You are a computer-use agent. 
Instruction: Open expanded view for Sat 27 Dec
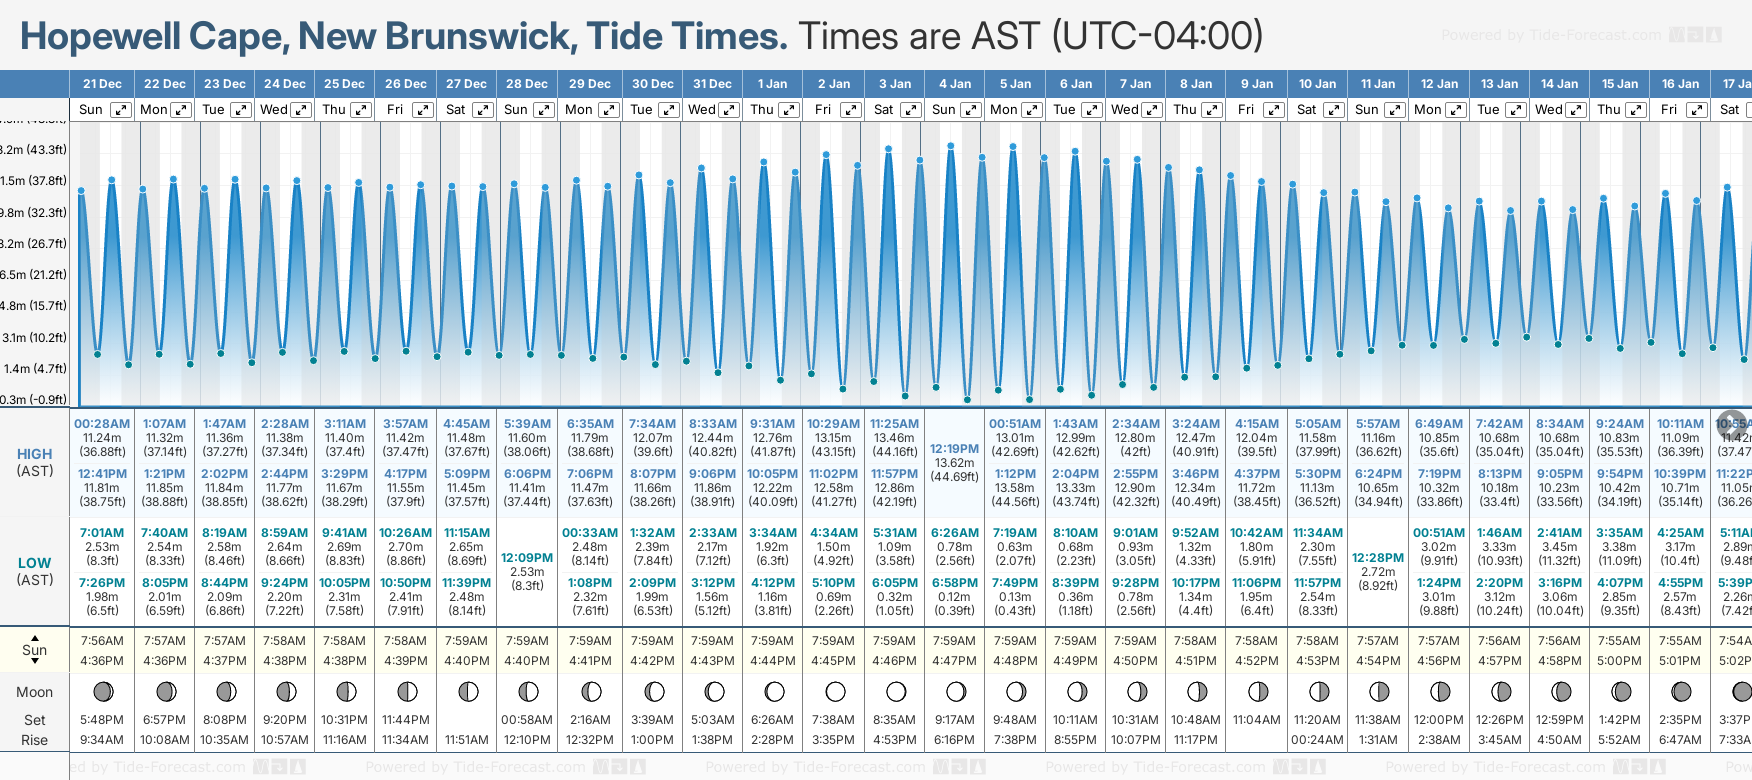(482, 110)
